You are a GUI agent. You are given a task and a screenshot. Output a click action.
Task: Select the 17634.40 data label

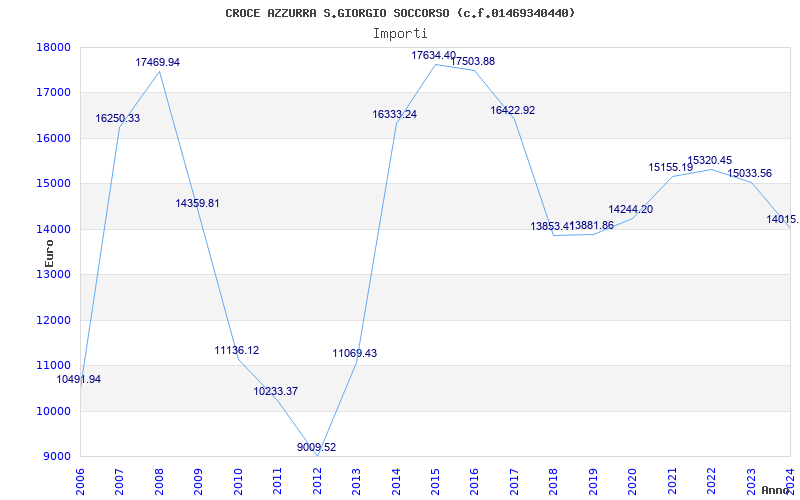pyautogui.click(x=434, y=55)
